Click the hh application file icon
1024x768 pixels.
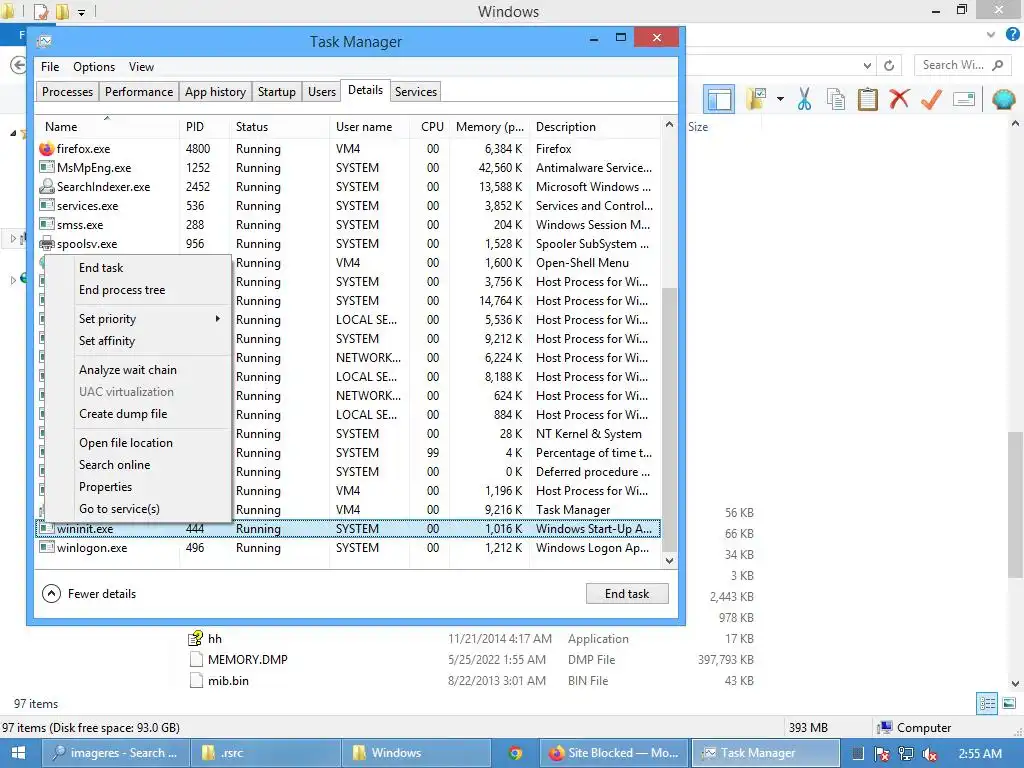pos(195,639)
